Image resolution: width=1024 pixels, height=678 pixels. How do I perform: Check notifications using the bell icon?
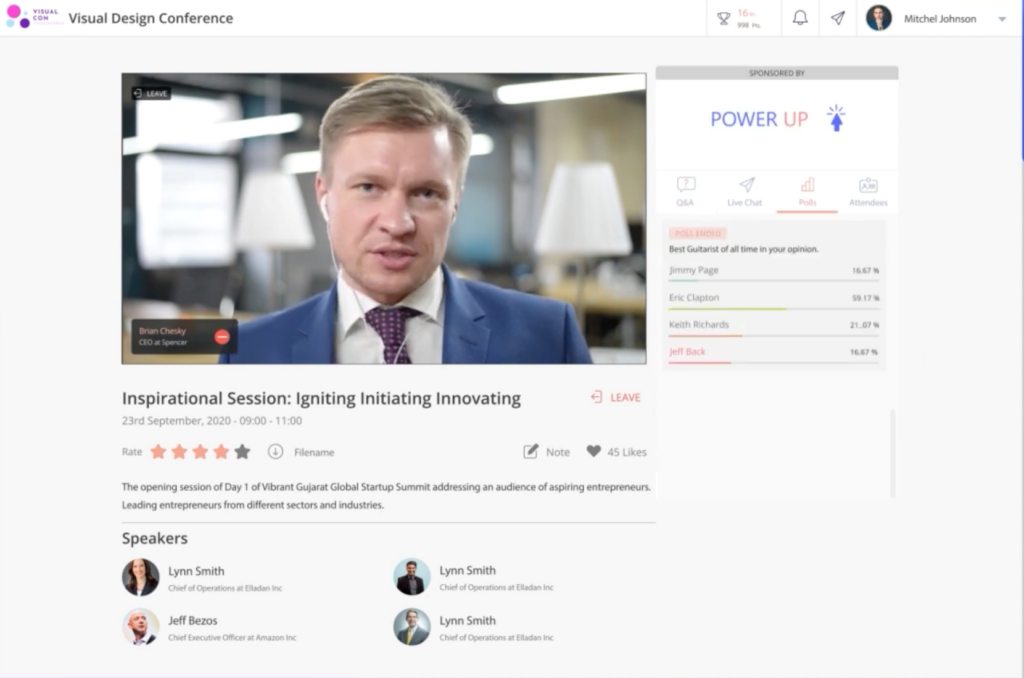click(x=799, y=18)
